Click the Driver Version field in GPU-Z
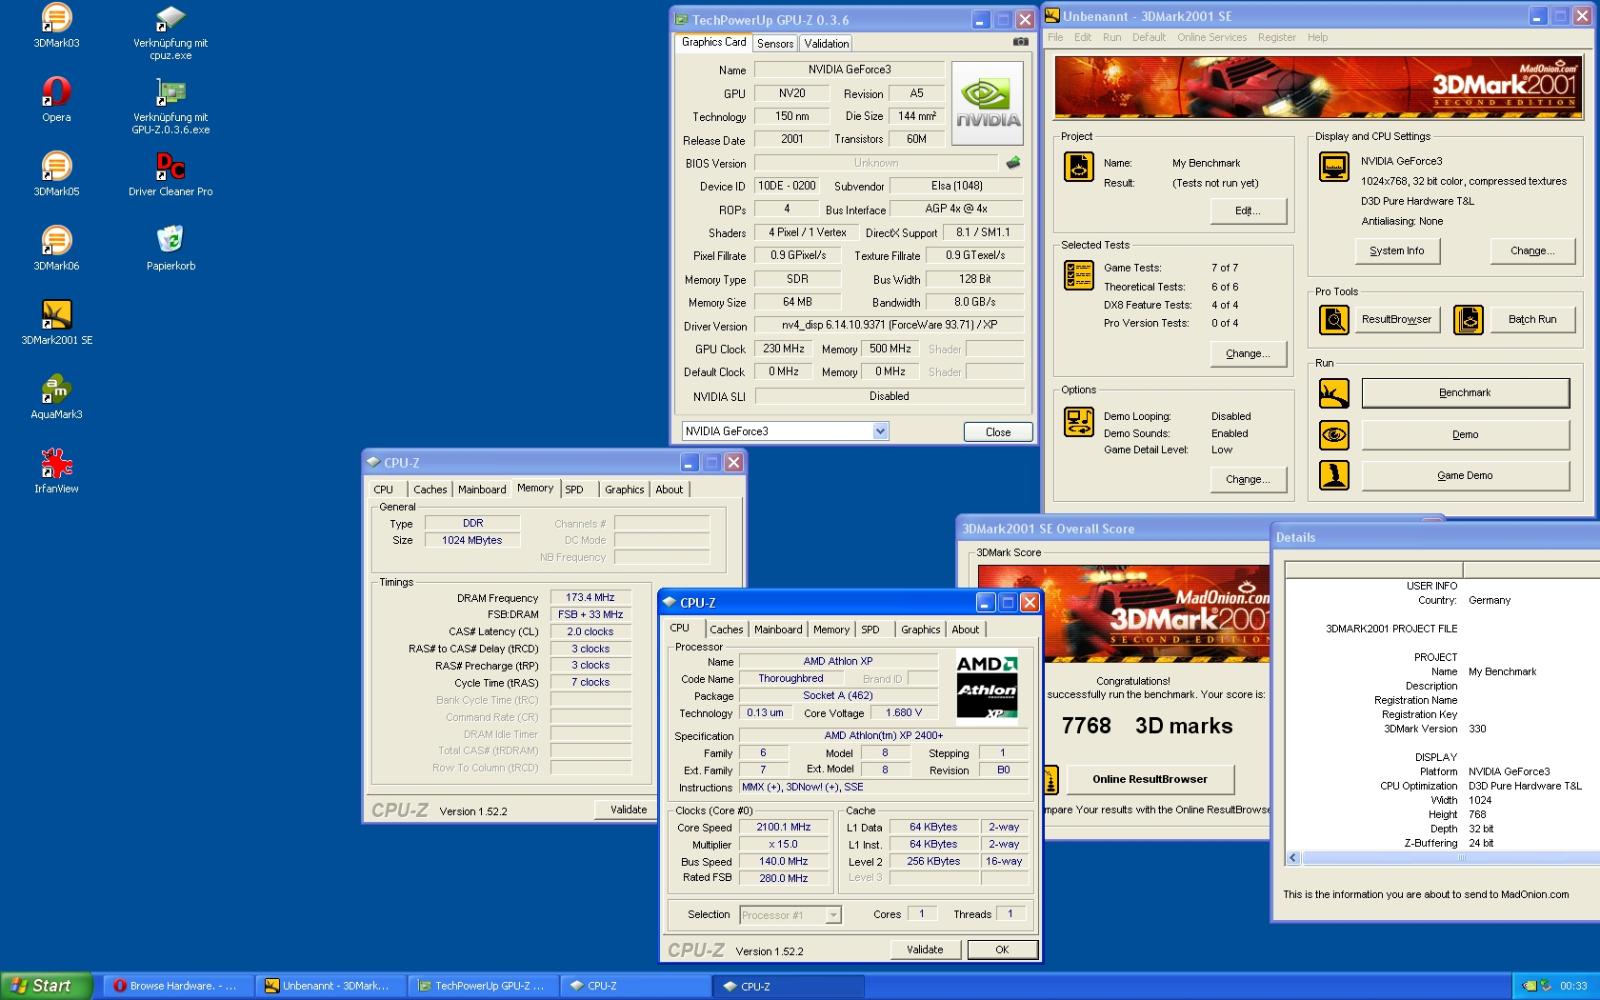Viewport: 1600px width, 1000px height. (x=889, y=325)
